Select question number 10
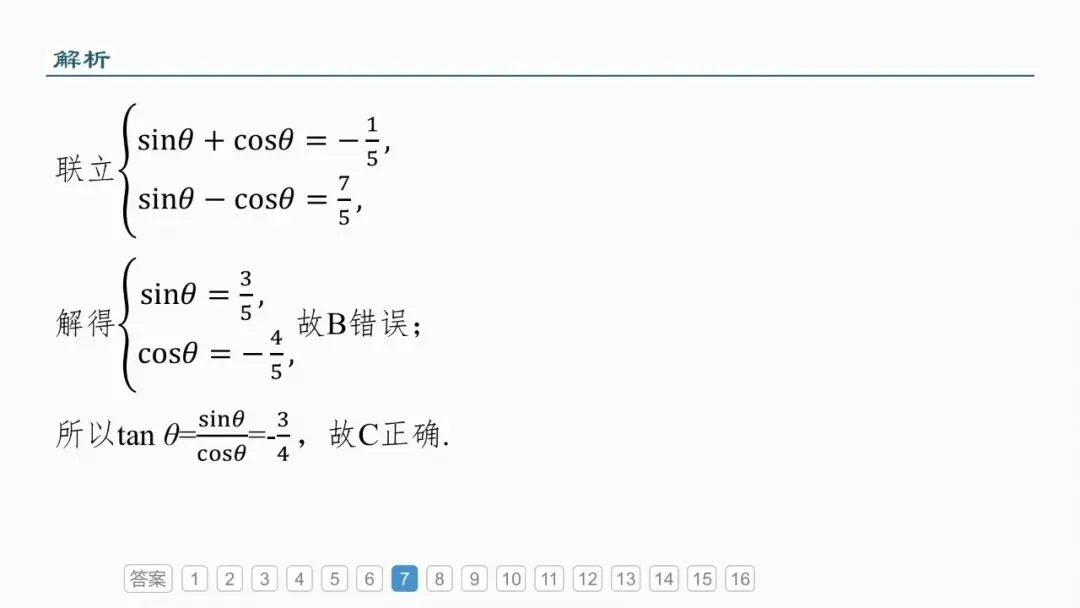The height and width of the screenshot is (608, 1080). (x=511, y=578)
